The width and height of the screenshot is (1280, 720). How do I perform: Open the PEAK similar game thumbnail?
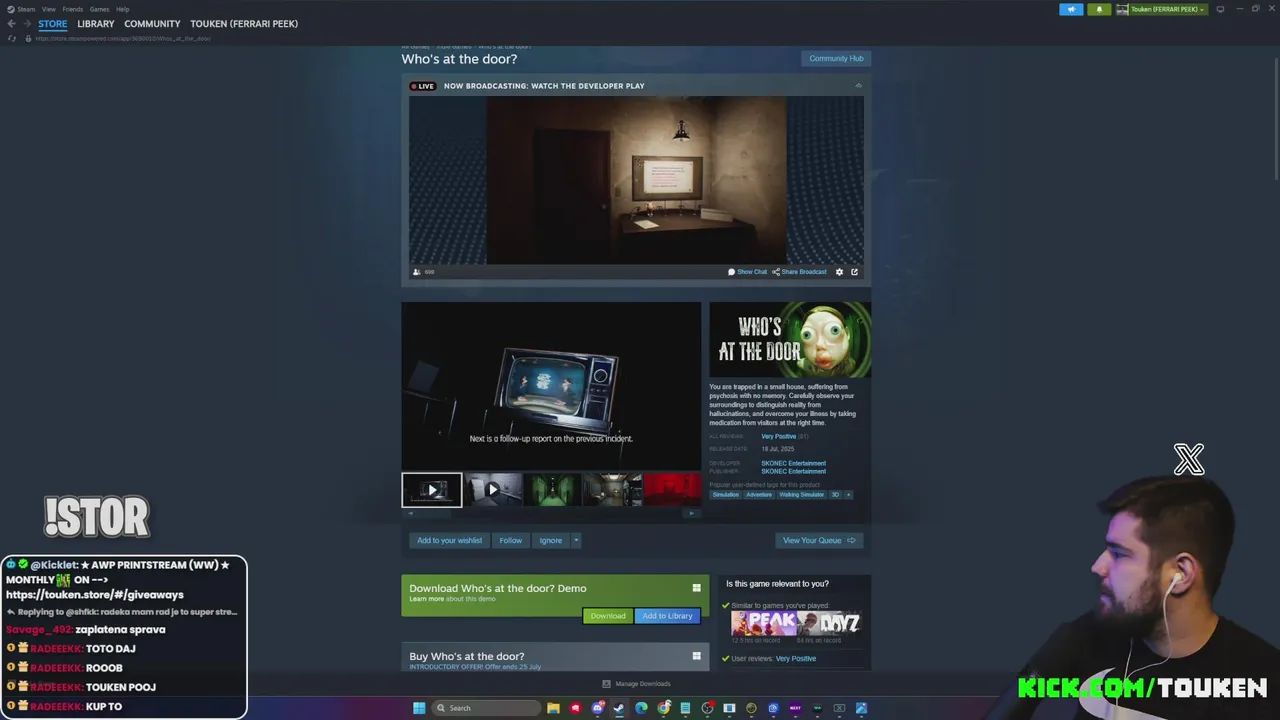[x=764, y=623]
